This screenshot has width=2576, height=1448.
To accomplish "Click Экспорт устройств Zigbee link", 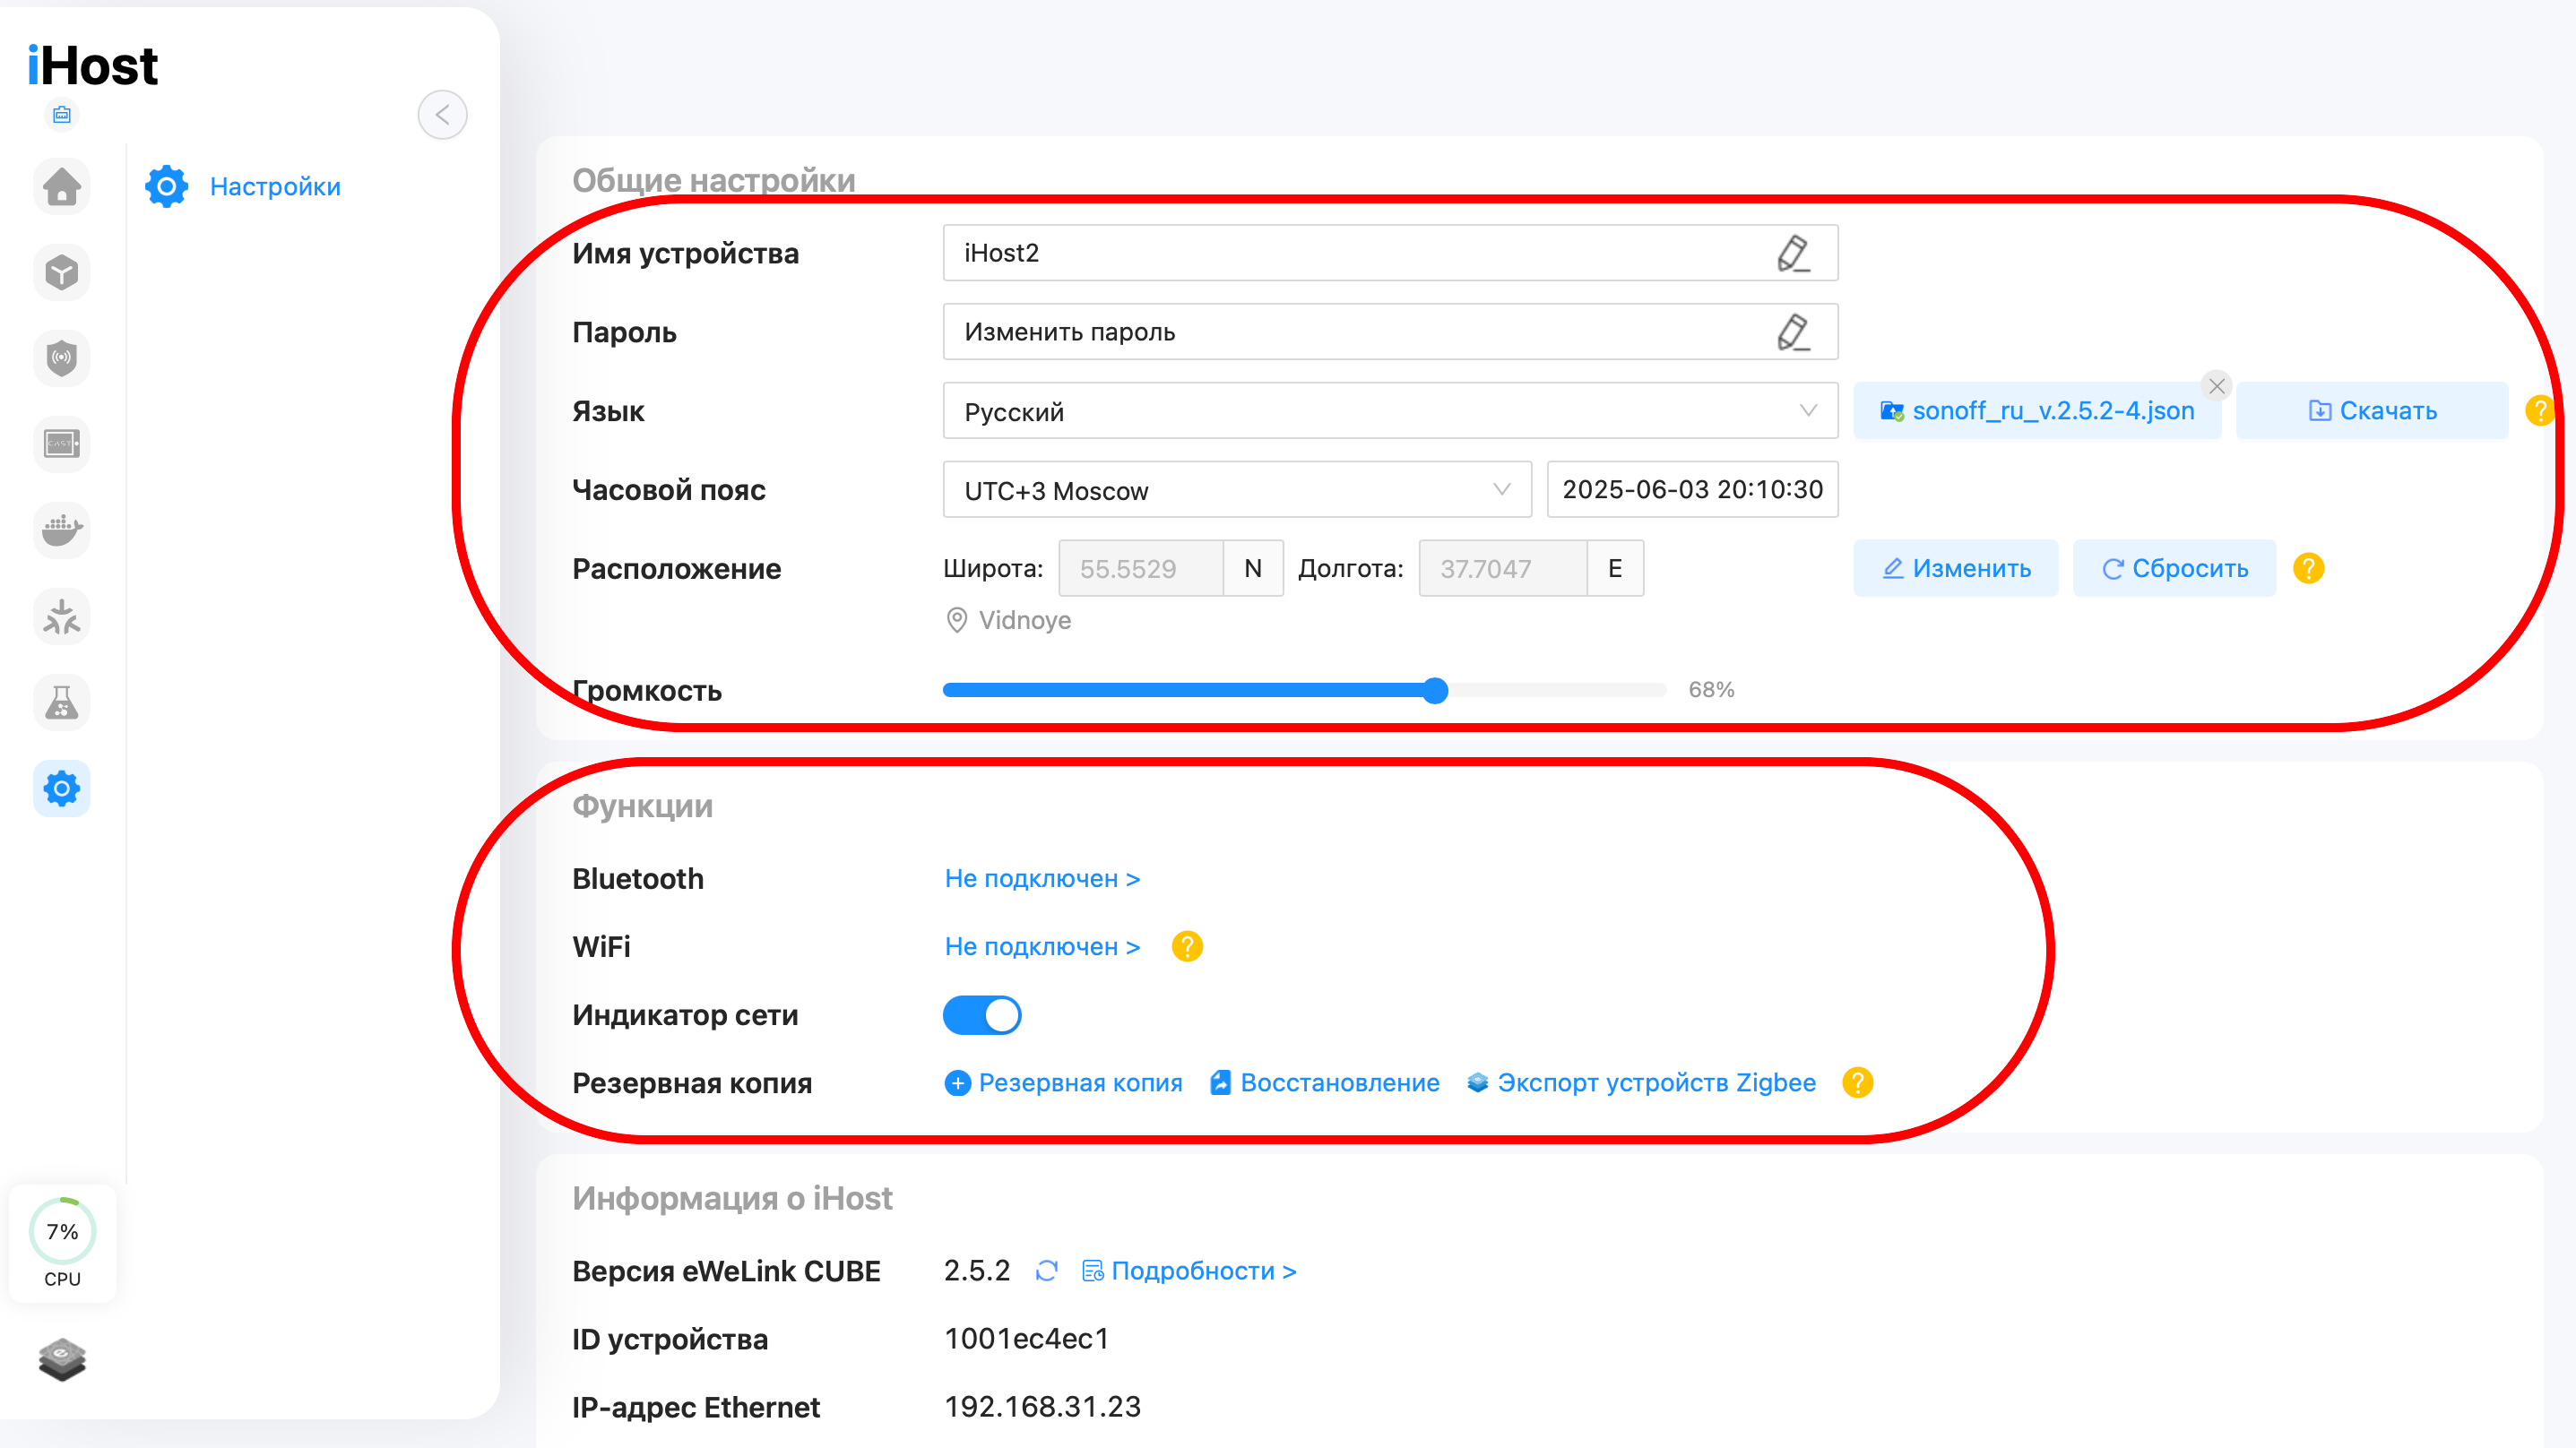I will coord(1640,1082).
